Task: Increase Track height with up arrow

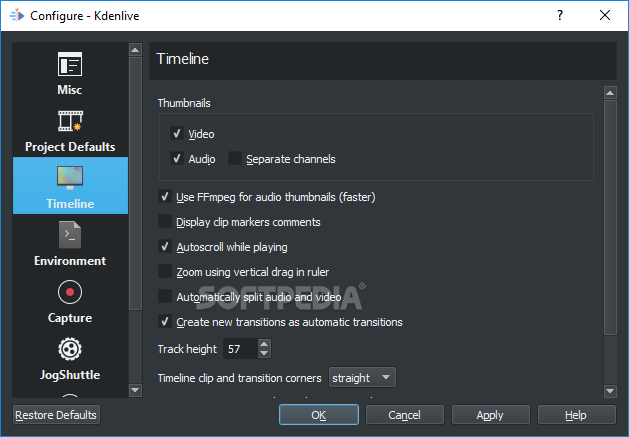Action: coord(264,344)
